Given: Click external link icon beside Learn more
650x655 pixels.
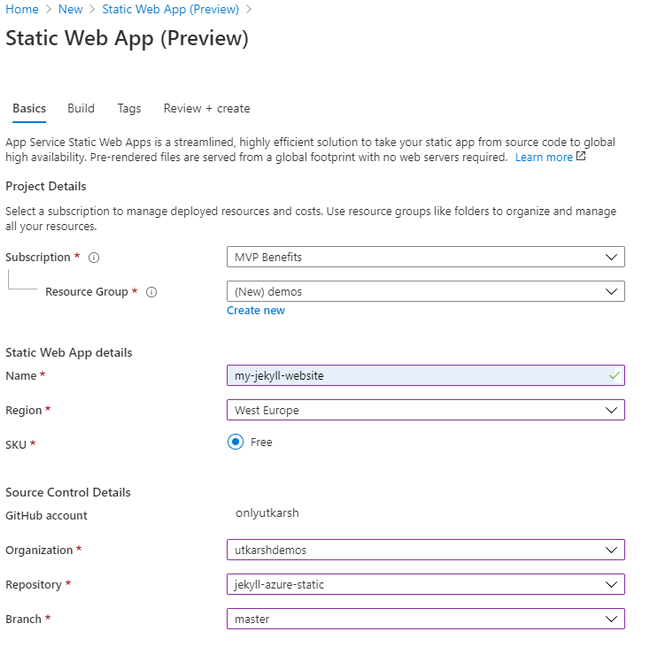Looking at the screenshot, I should pyautogui.click(x=581, y=157).
